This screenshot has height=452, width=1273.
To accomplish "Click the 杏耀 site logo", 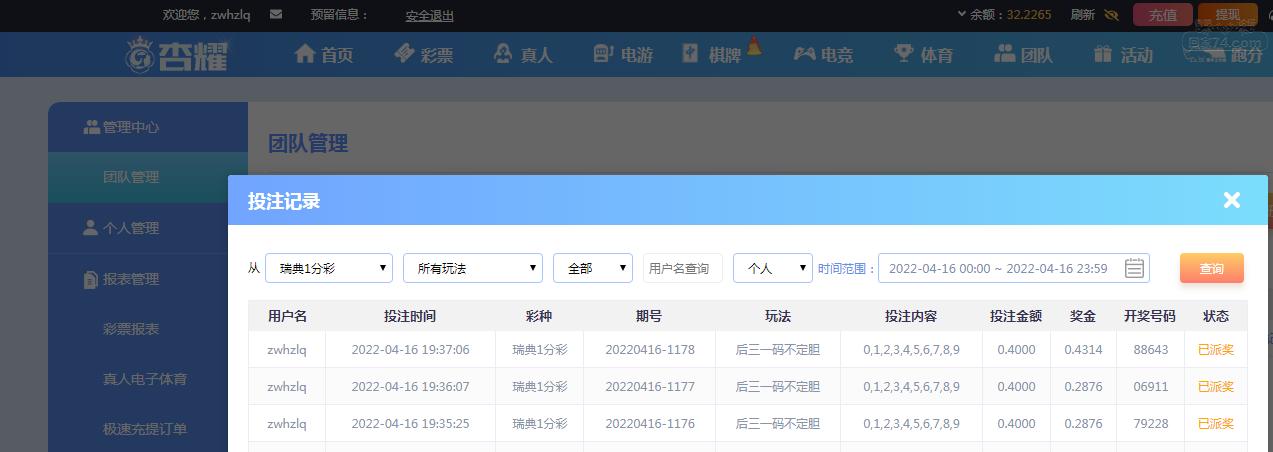I will click(x=177, y=55).
